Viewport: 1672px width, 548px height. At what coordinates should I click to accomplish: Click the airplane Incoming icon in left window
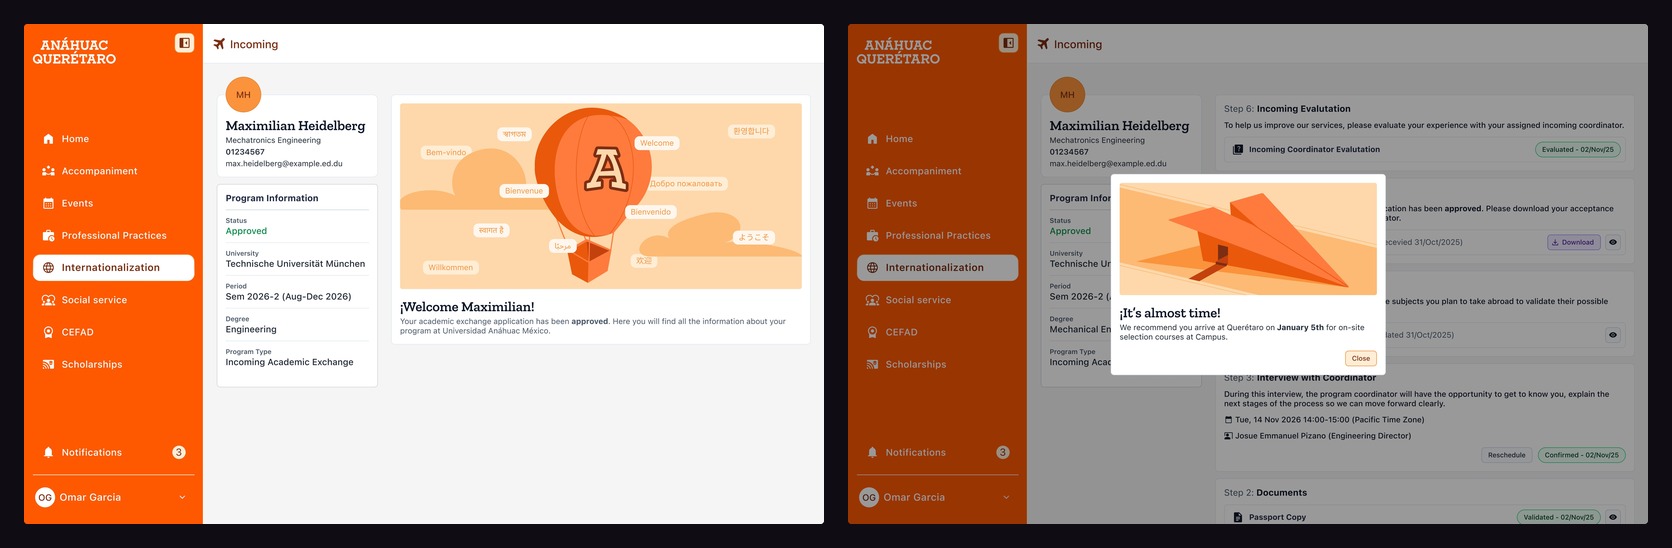click(219, 44)
